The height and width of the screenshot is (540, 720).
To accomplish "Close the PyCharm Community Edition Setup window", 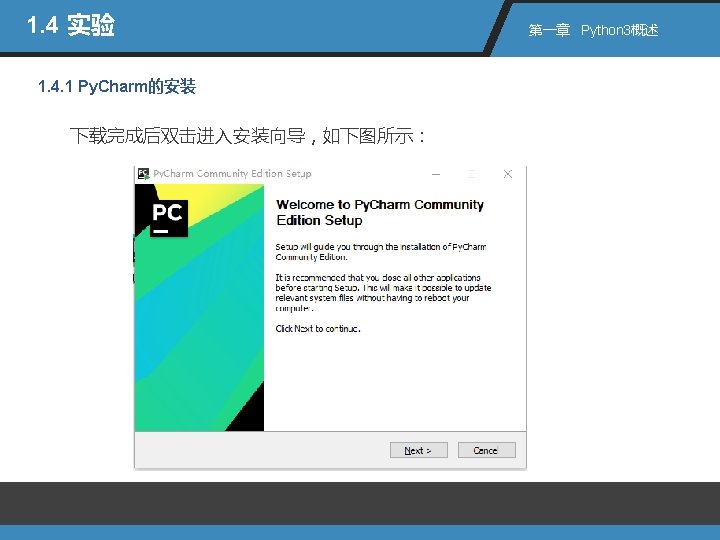I will point(507,174).
